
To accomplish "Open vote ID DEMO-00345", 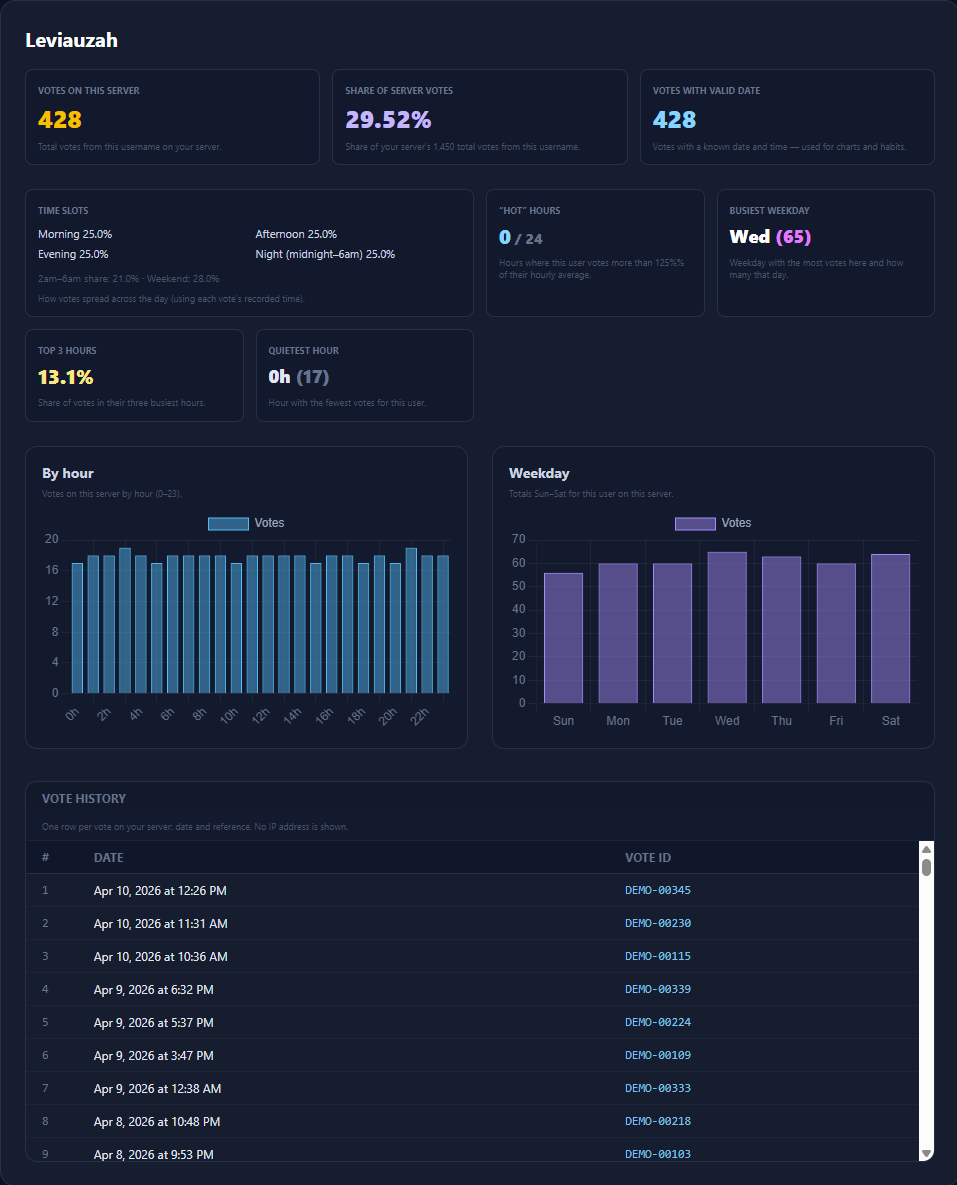I will click(x=657, y=890).
